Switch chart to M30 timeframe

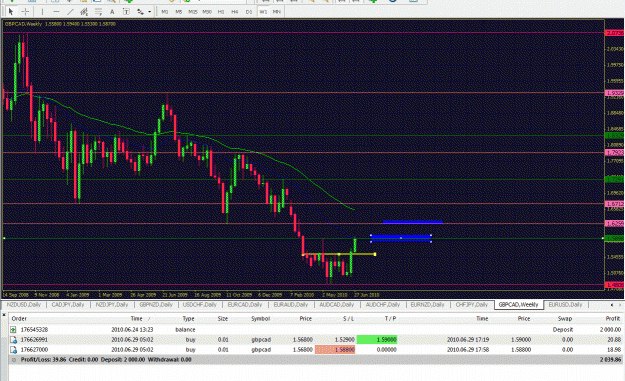[x=207, y=12]
